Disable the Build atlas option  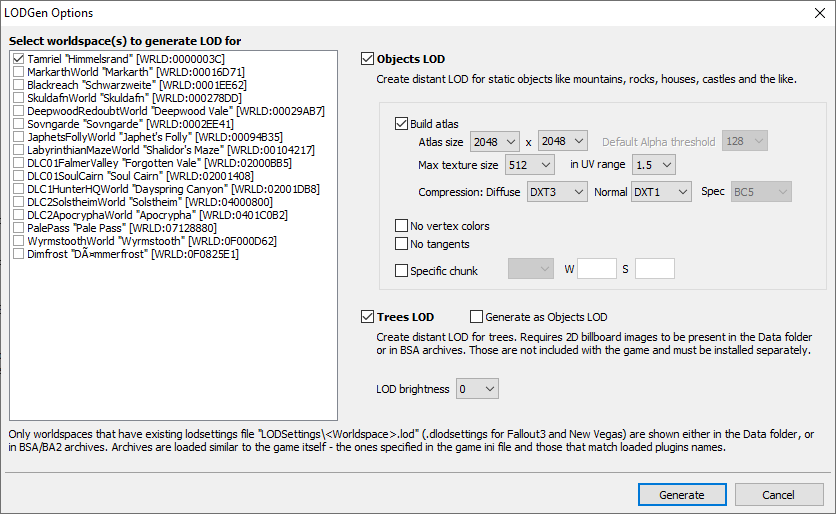[402, 124]
